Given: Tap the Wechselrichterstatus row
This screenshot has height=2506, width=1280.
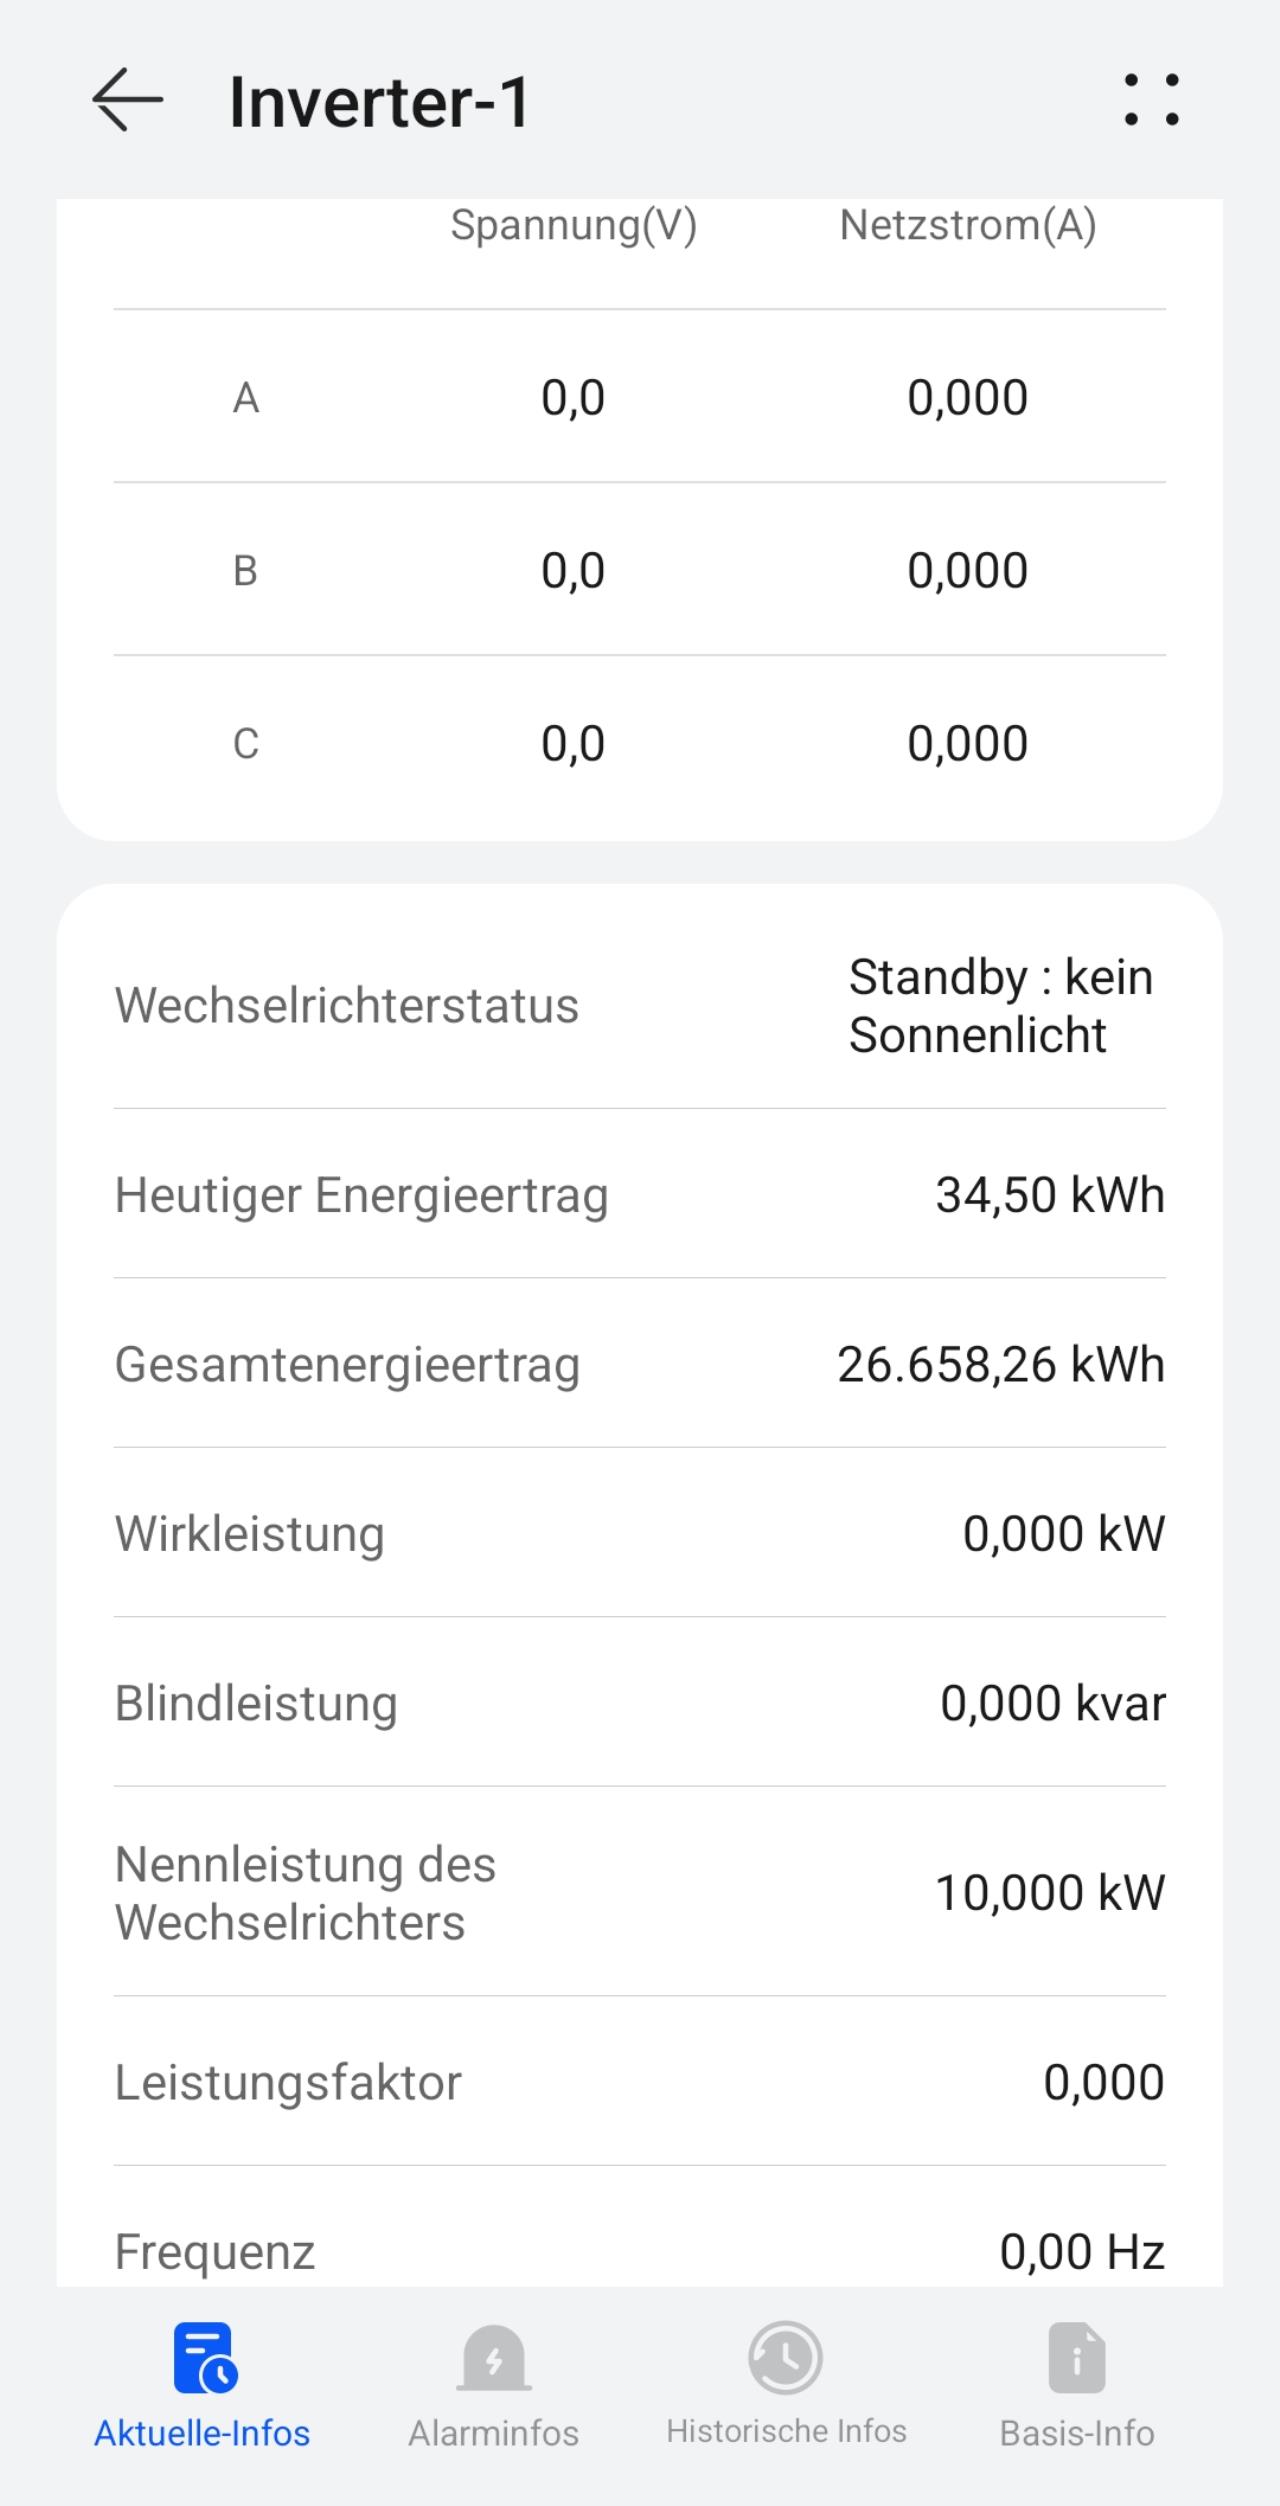Looking at the screenshot, I should (x=640, y=1005).
